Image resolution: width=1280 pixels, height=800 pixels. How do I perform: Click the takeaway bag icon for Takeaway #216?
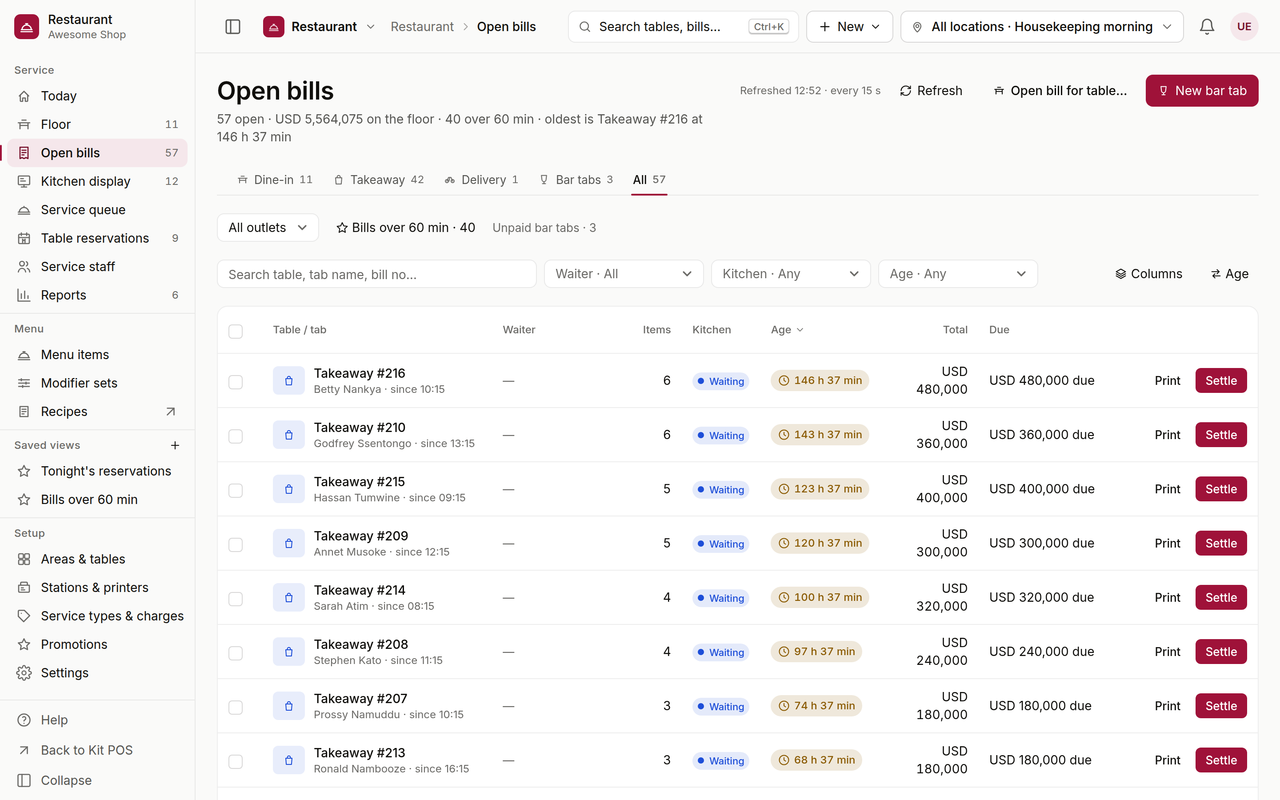click(x=289, y=381)
